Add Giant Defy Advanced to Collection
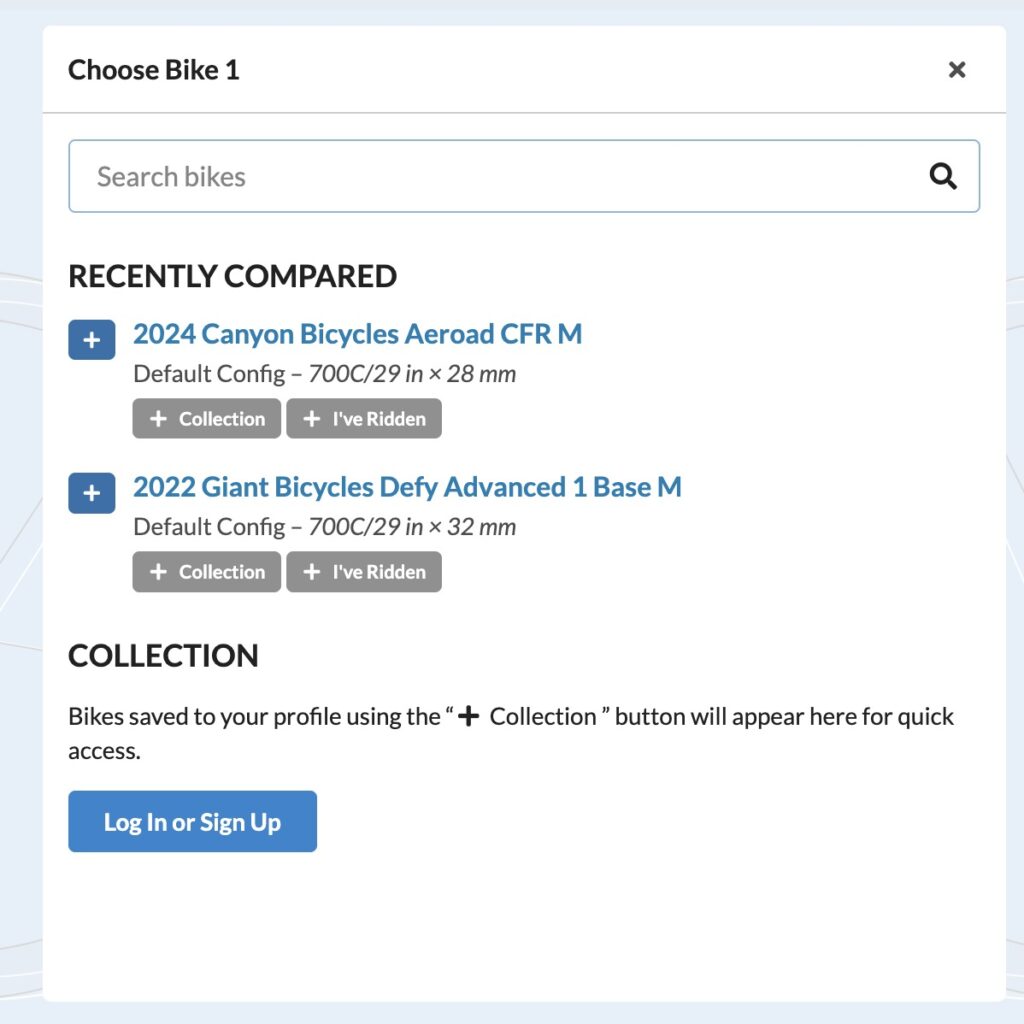Viewport: 1024px width, 1024px height. [x=206, y=571]
